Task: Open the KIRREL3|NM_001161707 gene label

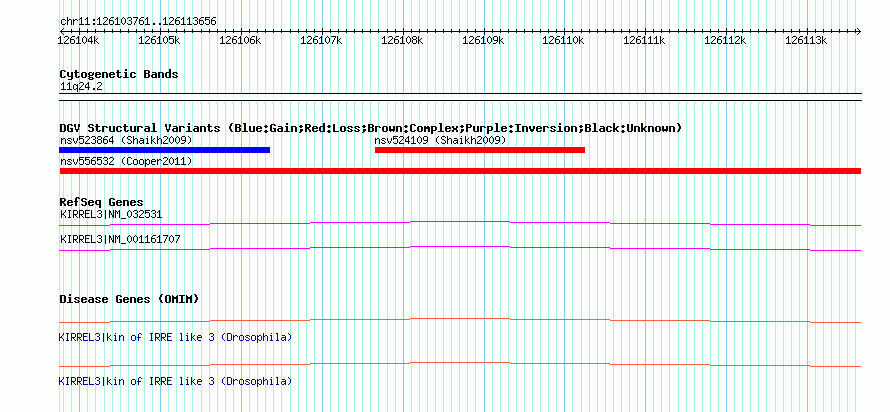Action: pyautogui.click(x=120, y=239)
